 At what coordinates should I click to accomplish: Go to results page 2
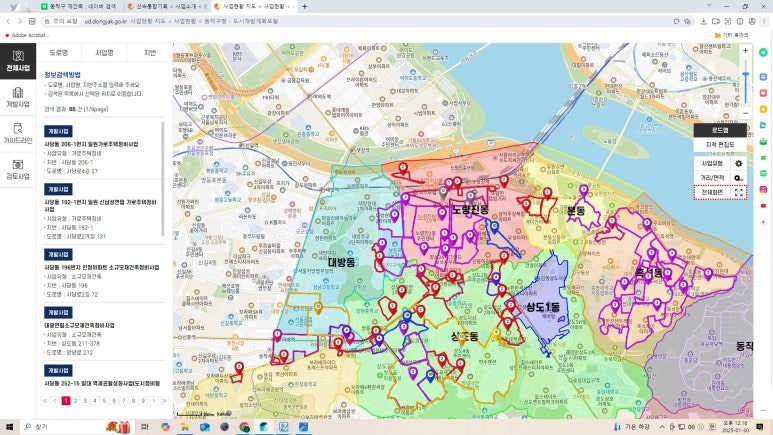(75, 401)
